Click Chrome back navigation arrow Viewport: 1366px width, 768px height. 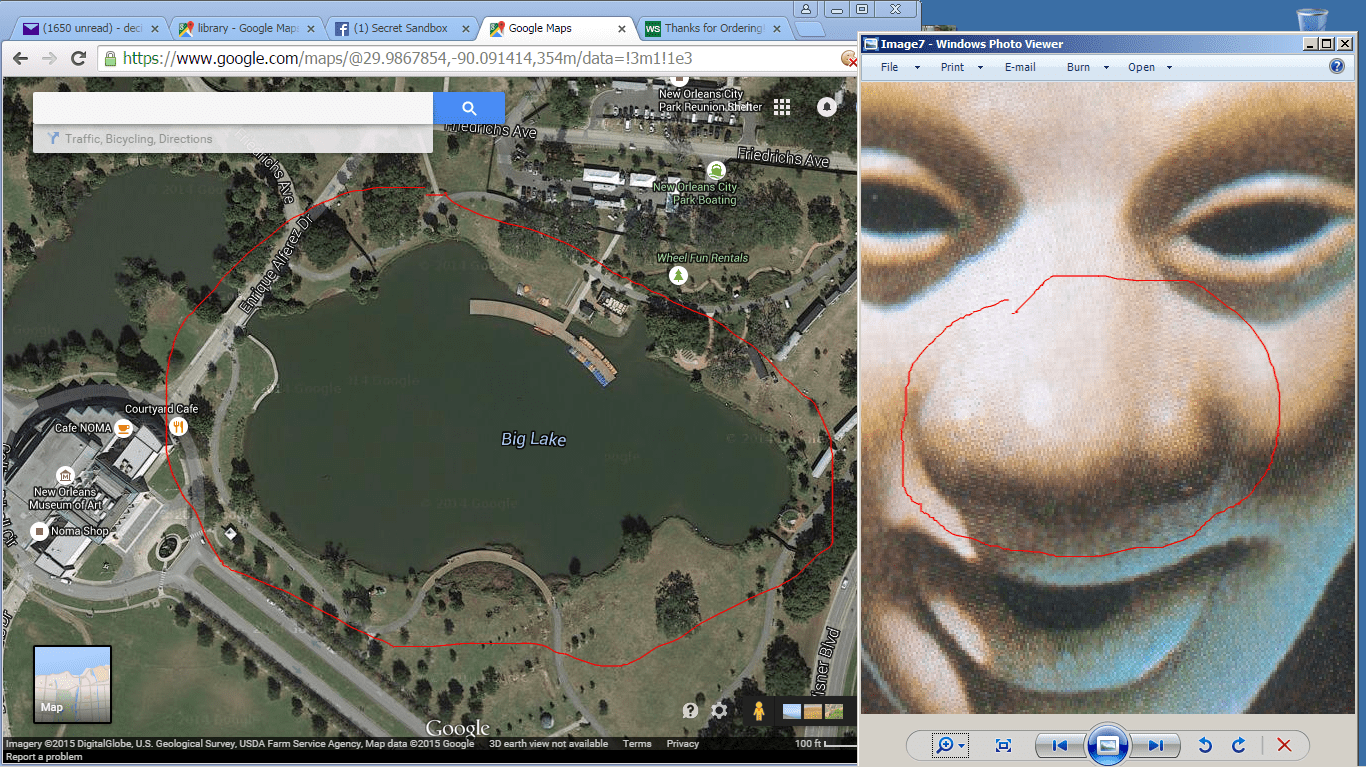20,58
